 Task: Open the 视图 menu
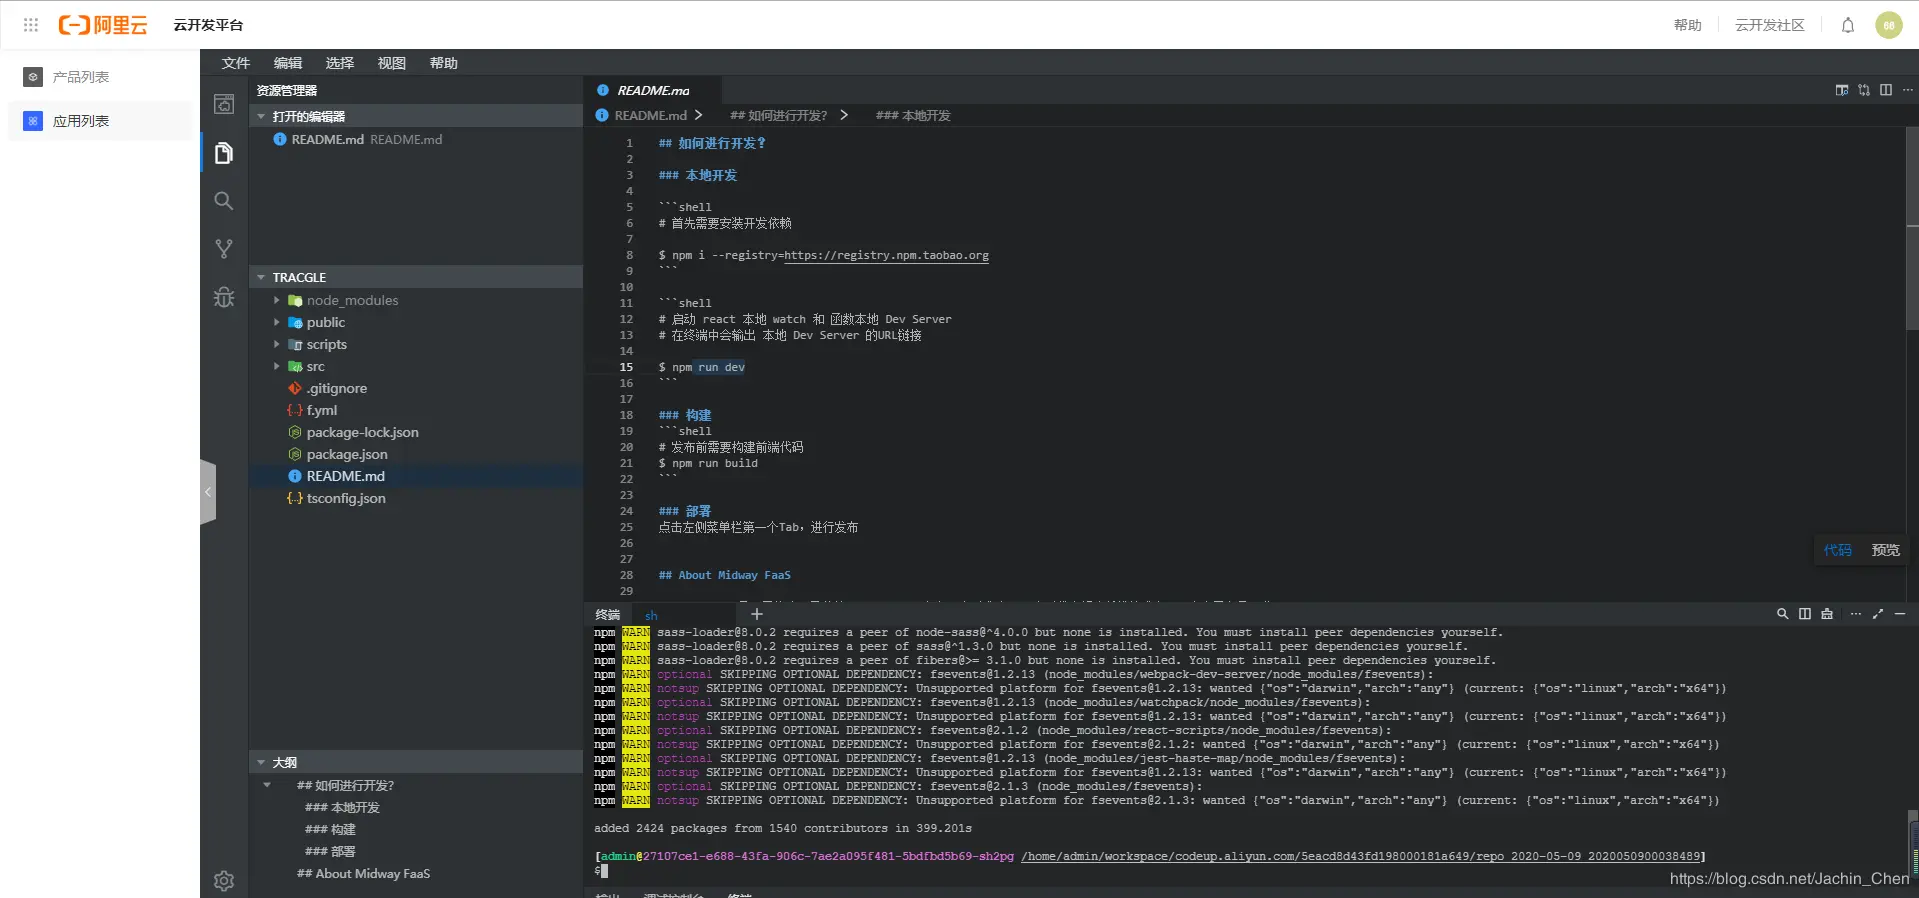point(392,63)
